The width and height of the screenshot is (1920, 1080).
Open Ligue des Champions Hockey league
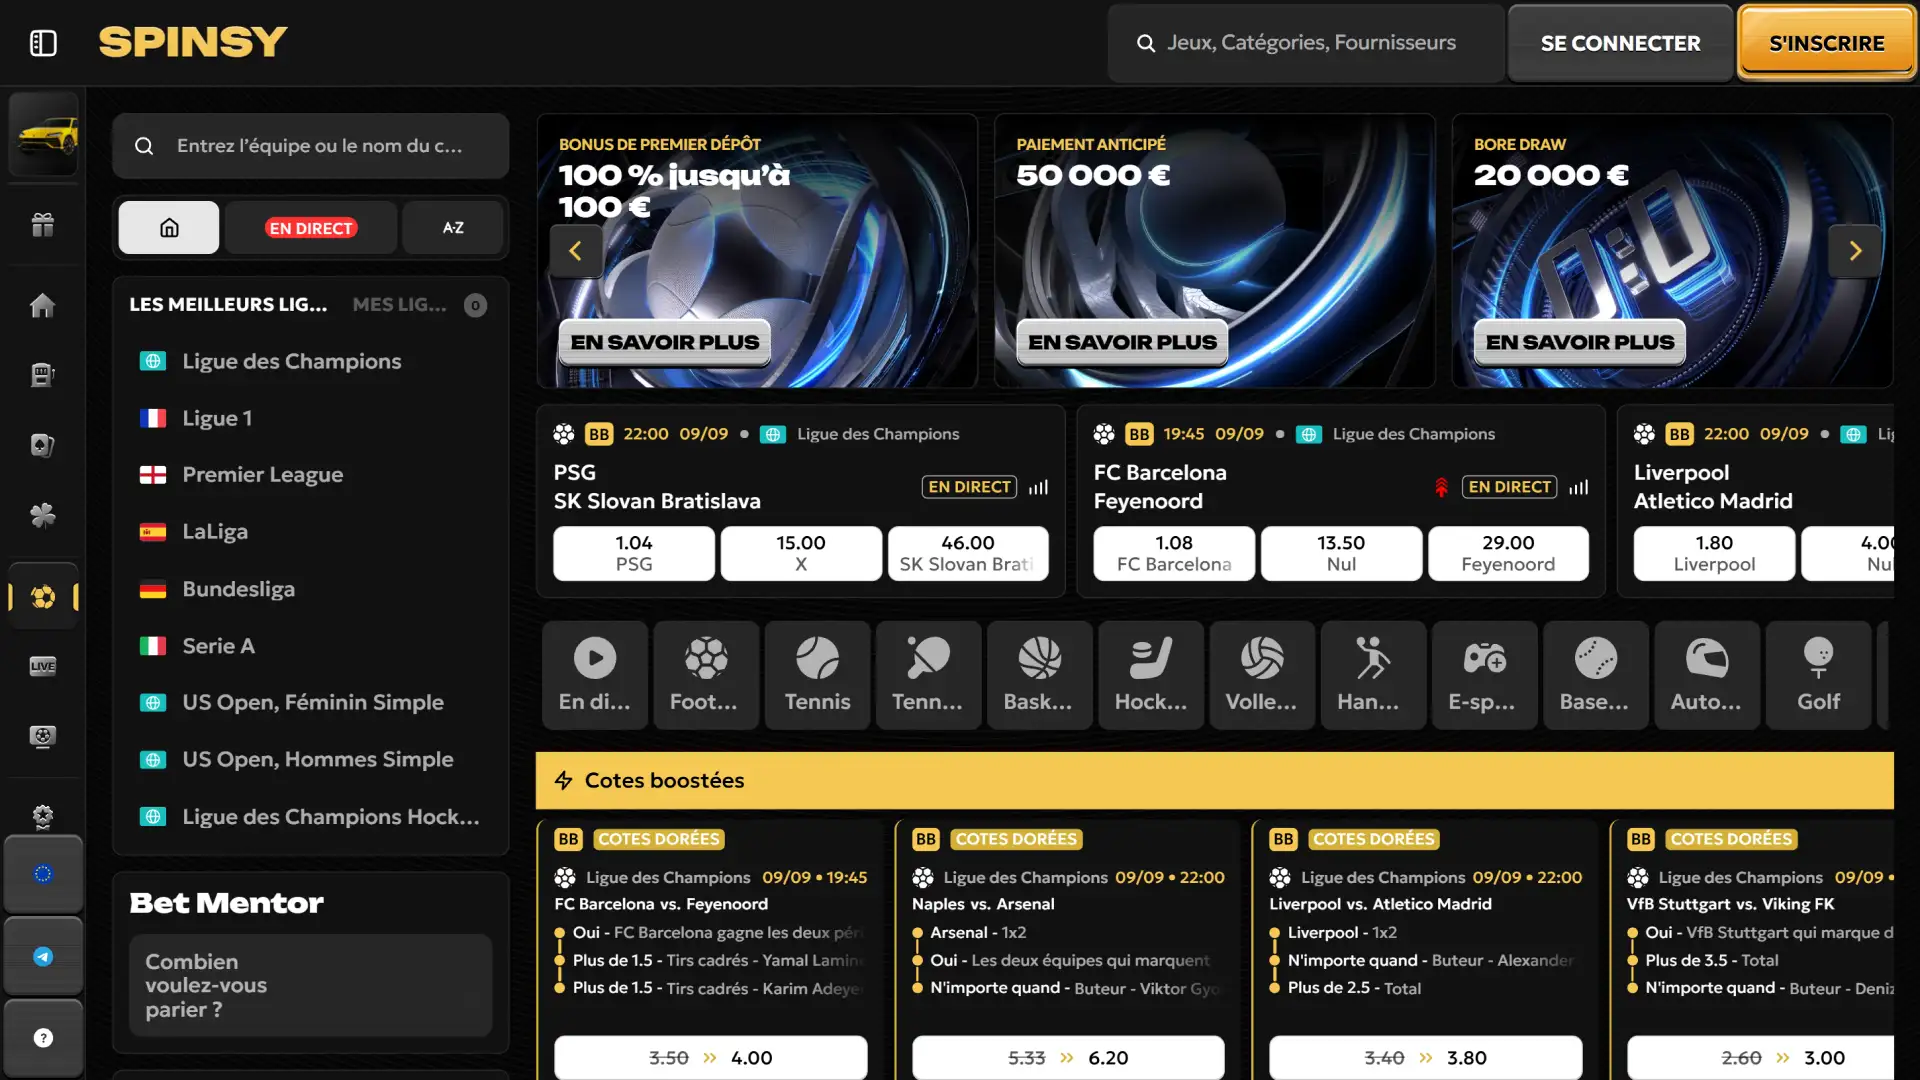(311, 817)
